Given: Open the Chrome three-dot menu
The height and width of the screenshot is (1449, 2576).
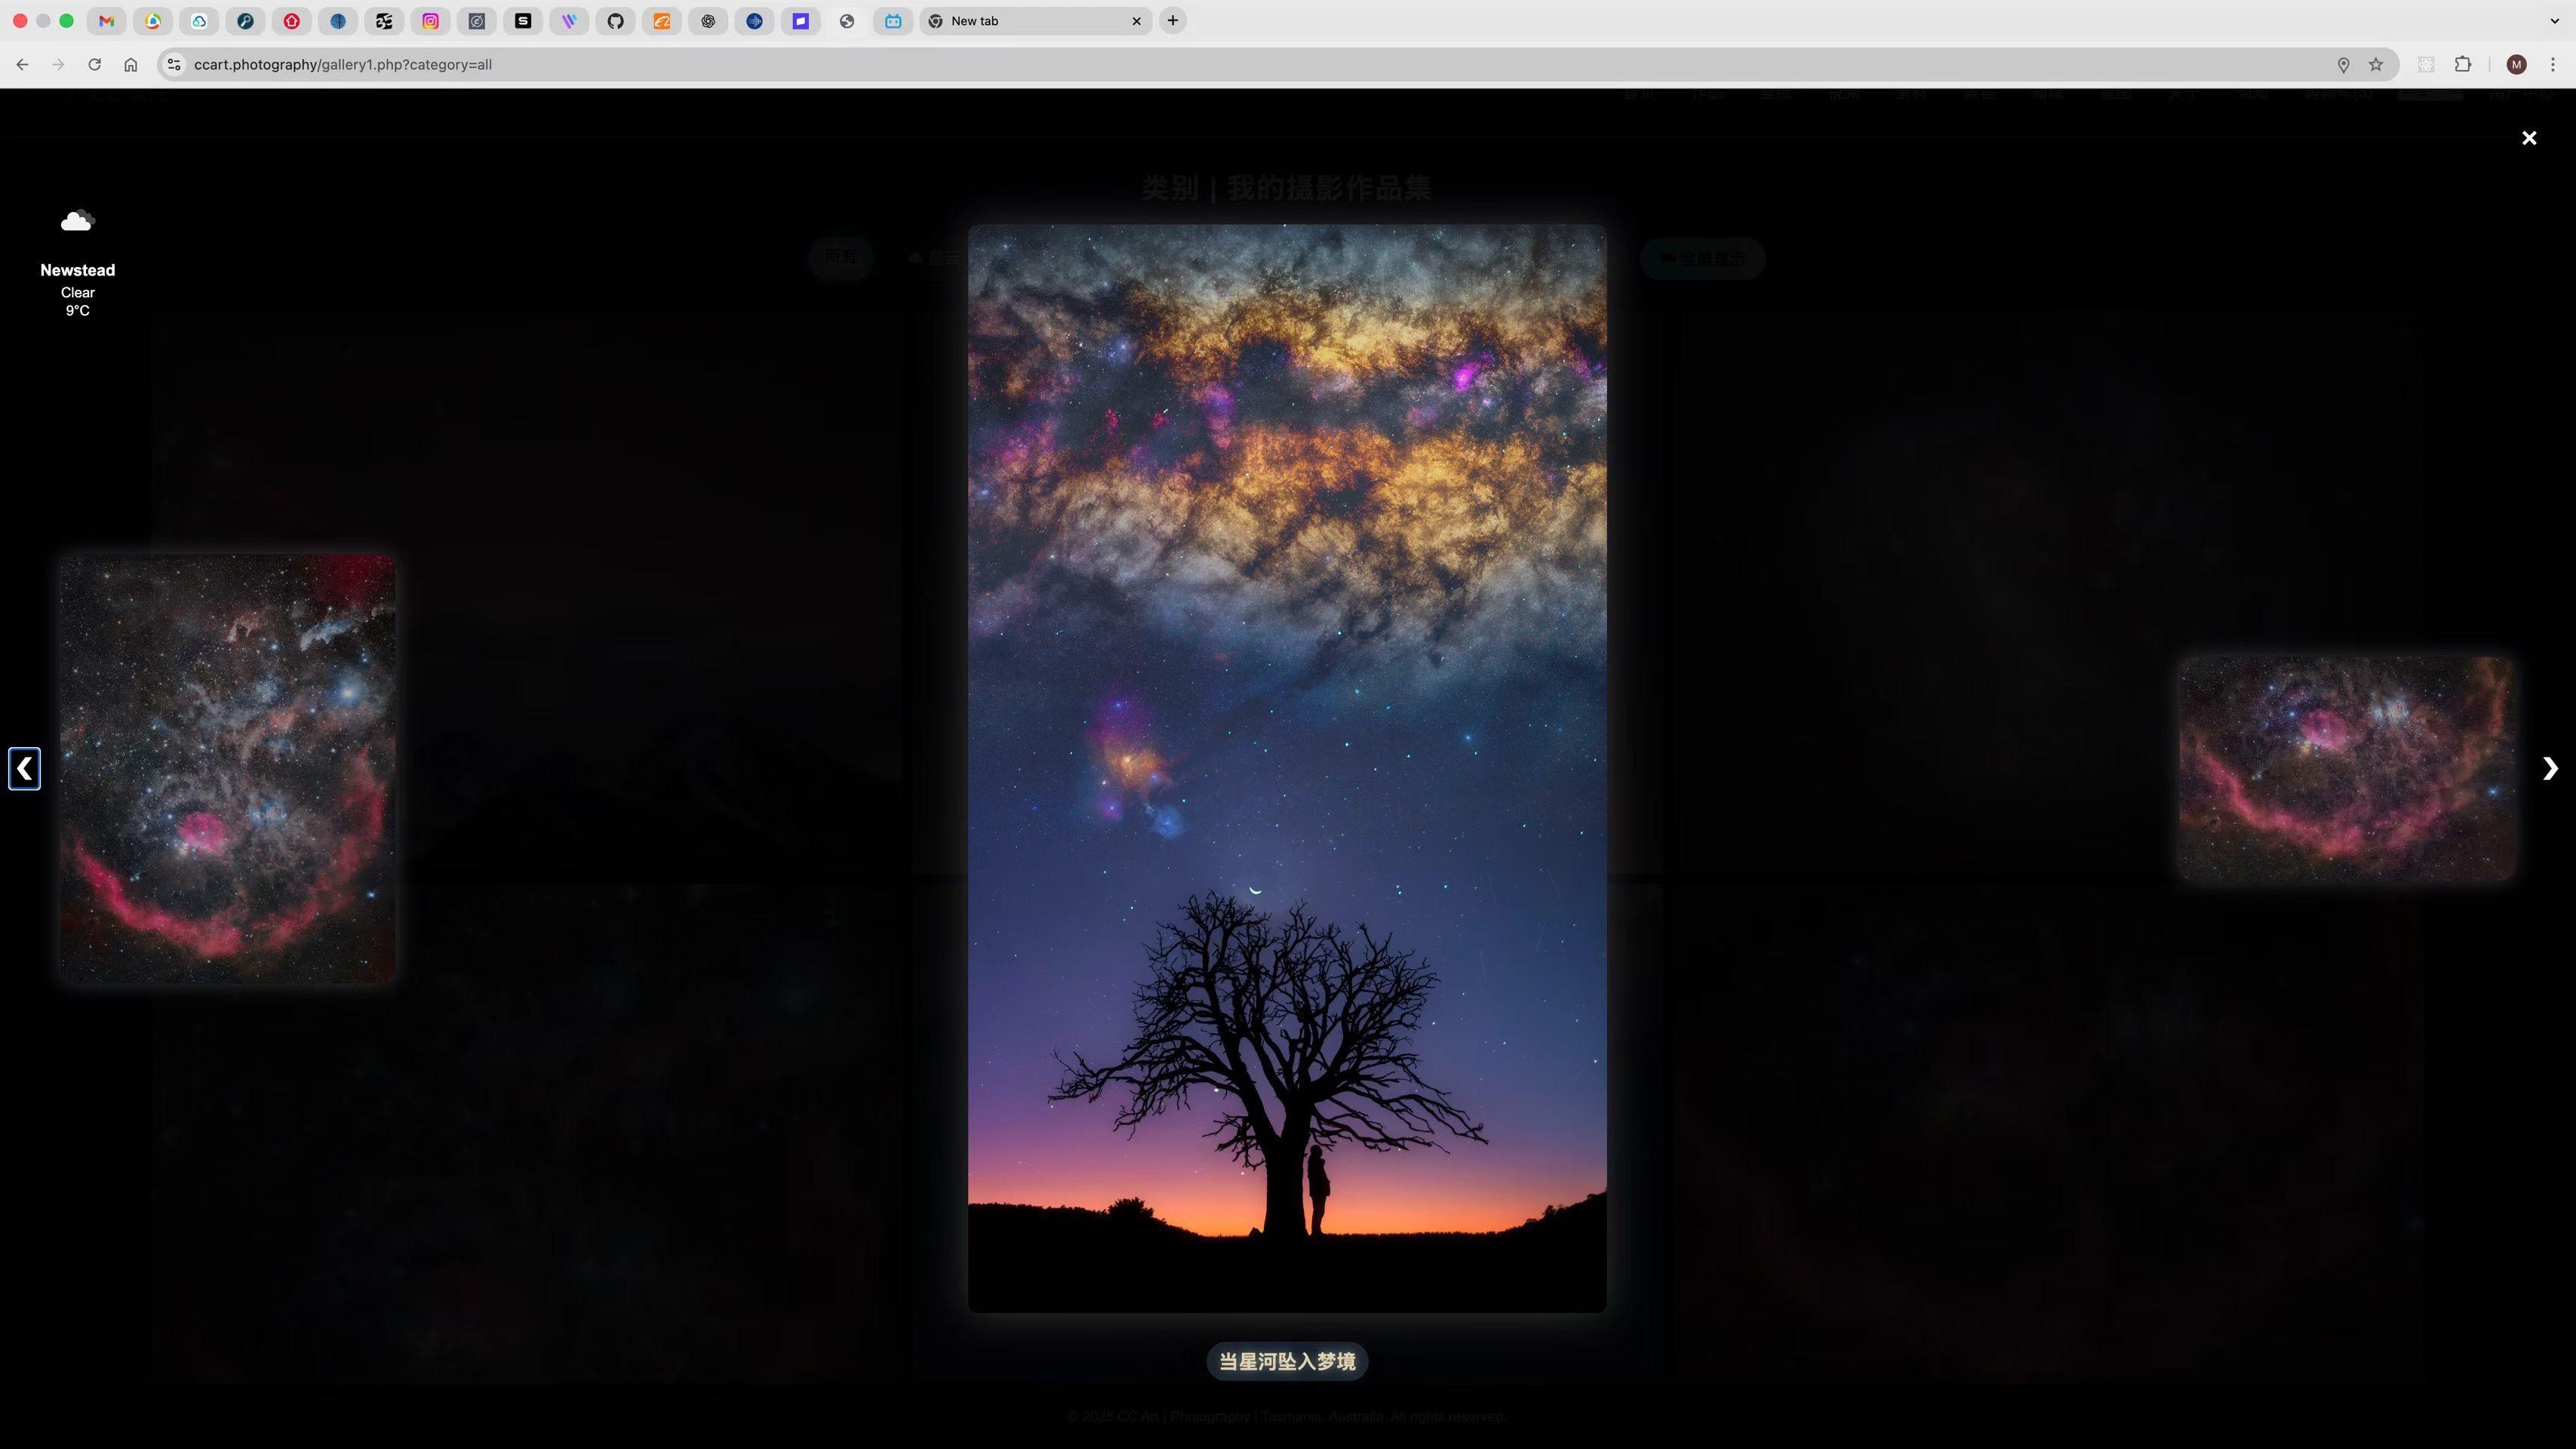Looking at the screenshot, I should click(2553, 65).
